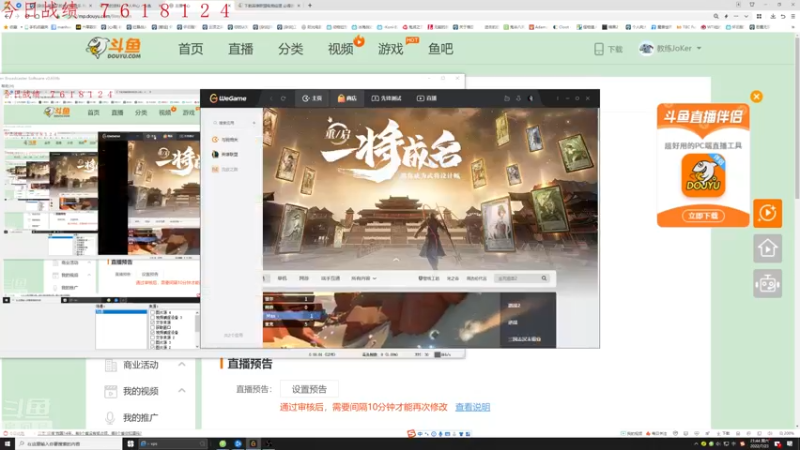Switch to the WeGame 主页 tab
The width and height of the screenshot is (800, 450).
point(312,98)
